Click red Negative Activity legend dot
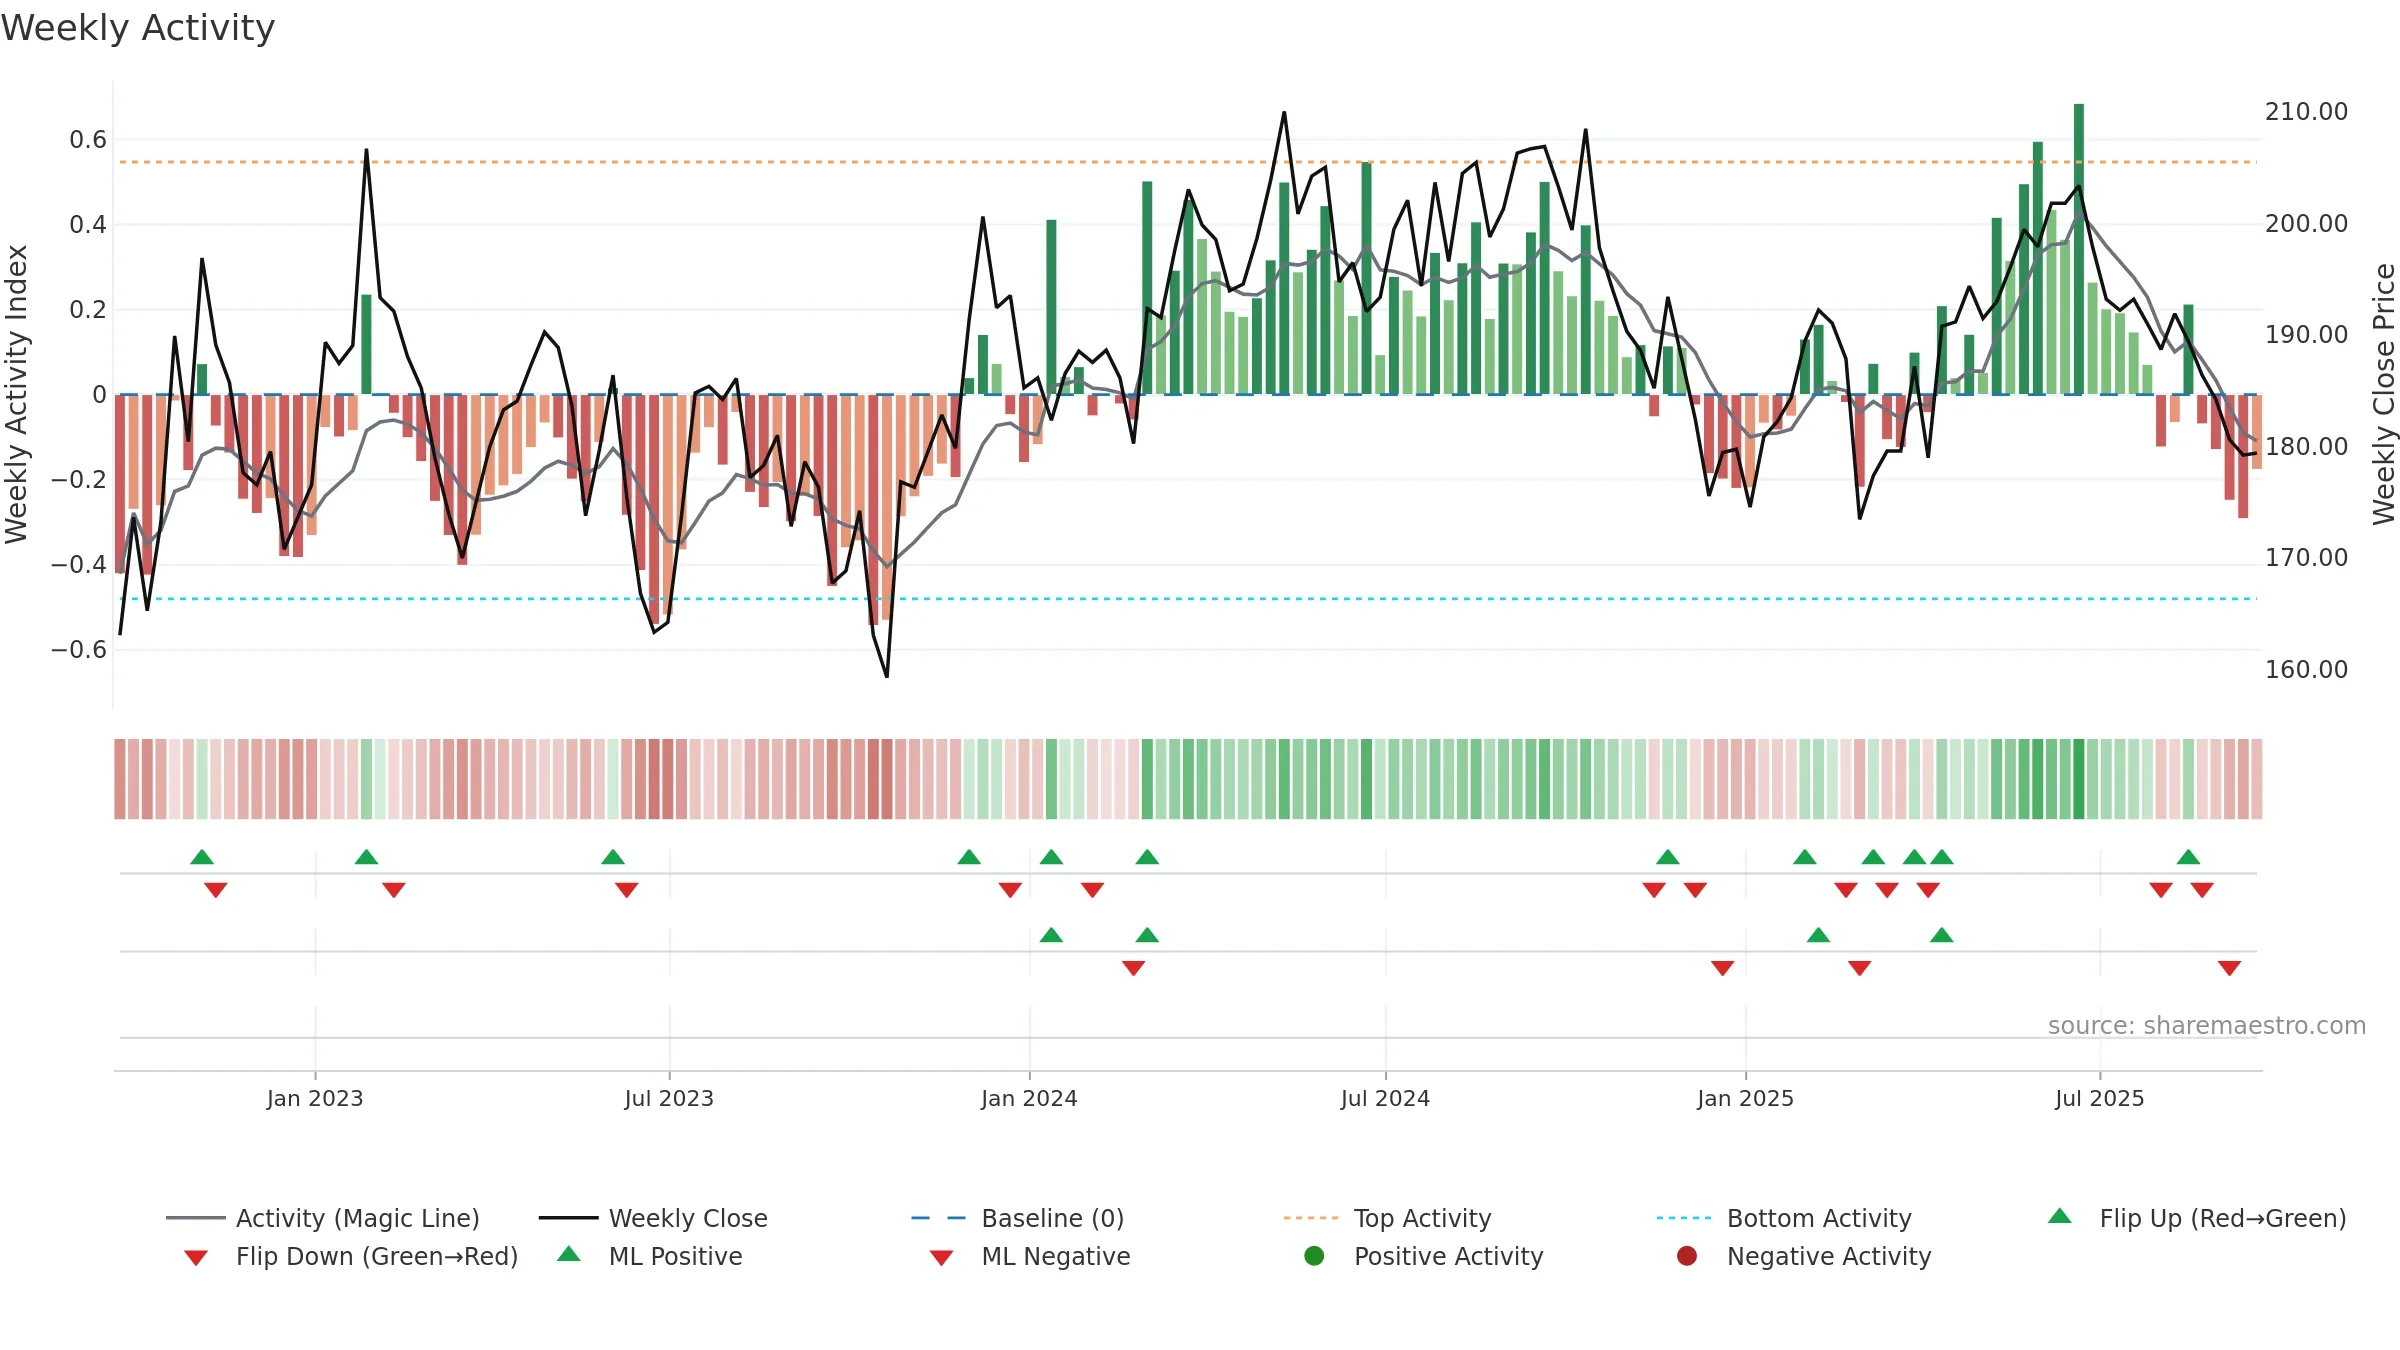This screenshot has height=1350, width=2400. click(x=1687, y=1256)
